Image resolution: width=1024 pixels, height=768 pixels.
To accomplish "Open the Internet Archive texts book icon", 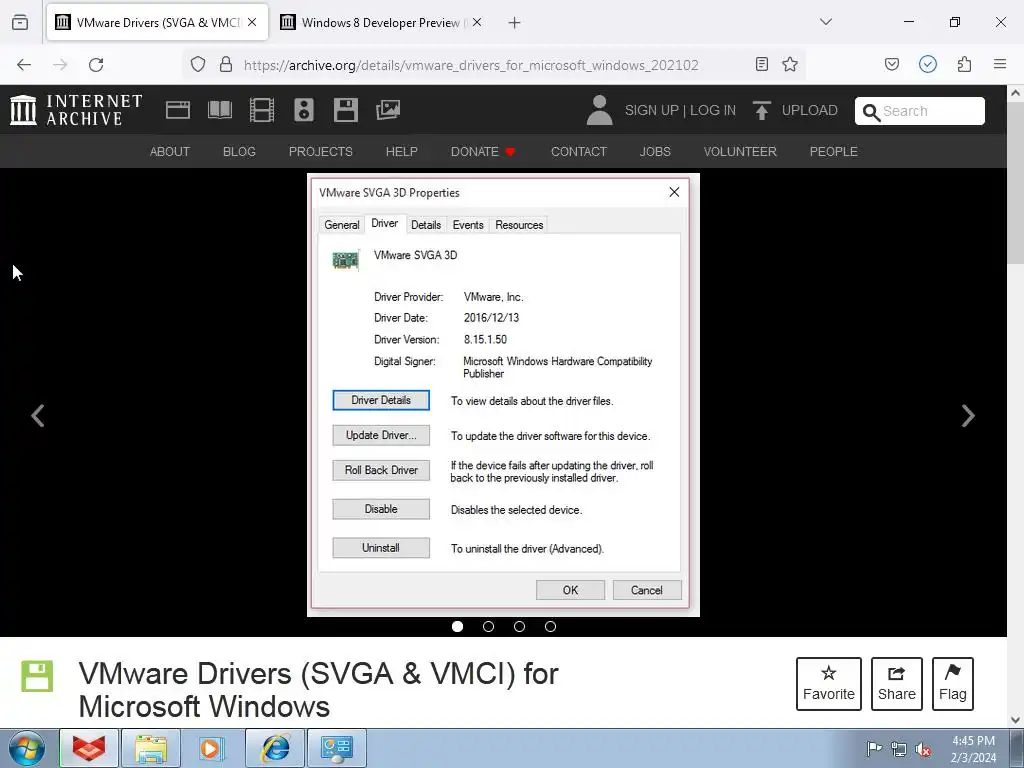I will pyautogui.click(x=219, y=110).
